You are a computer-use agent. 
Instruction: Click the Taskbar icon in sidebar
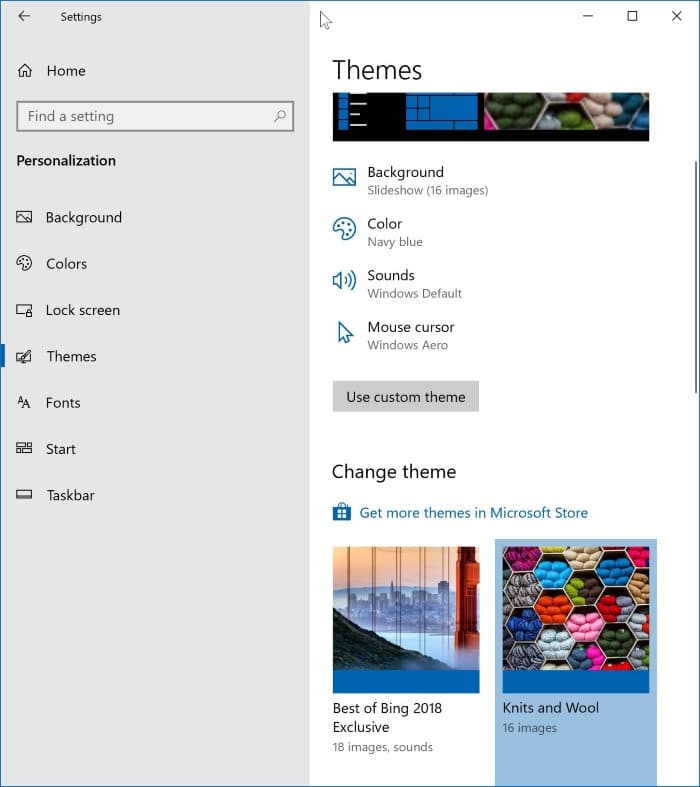24,495
